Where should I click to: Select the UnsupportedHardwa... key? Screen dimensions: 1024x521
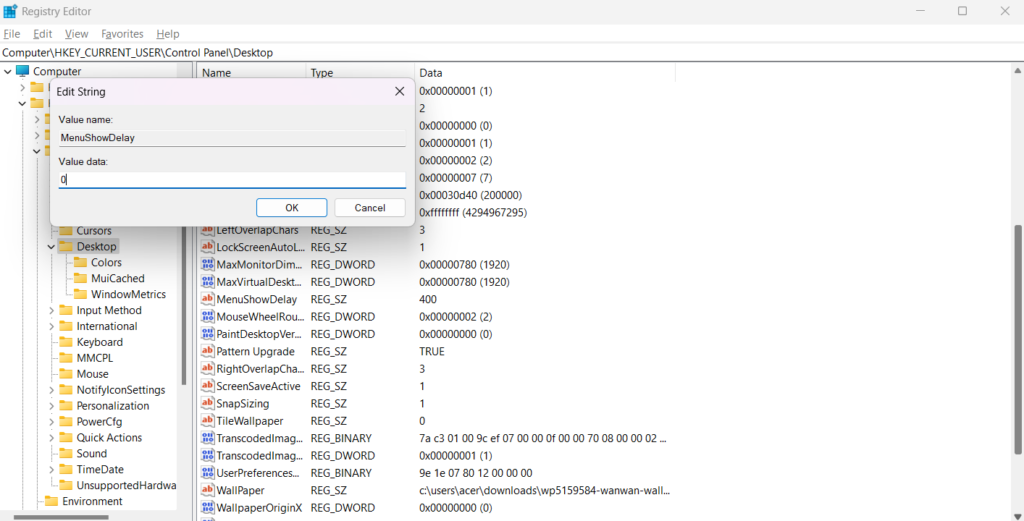[x=126, y=485]
